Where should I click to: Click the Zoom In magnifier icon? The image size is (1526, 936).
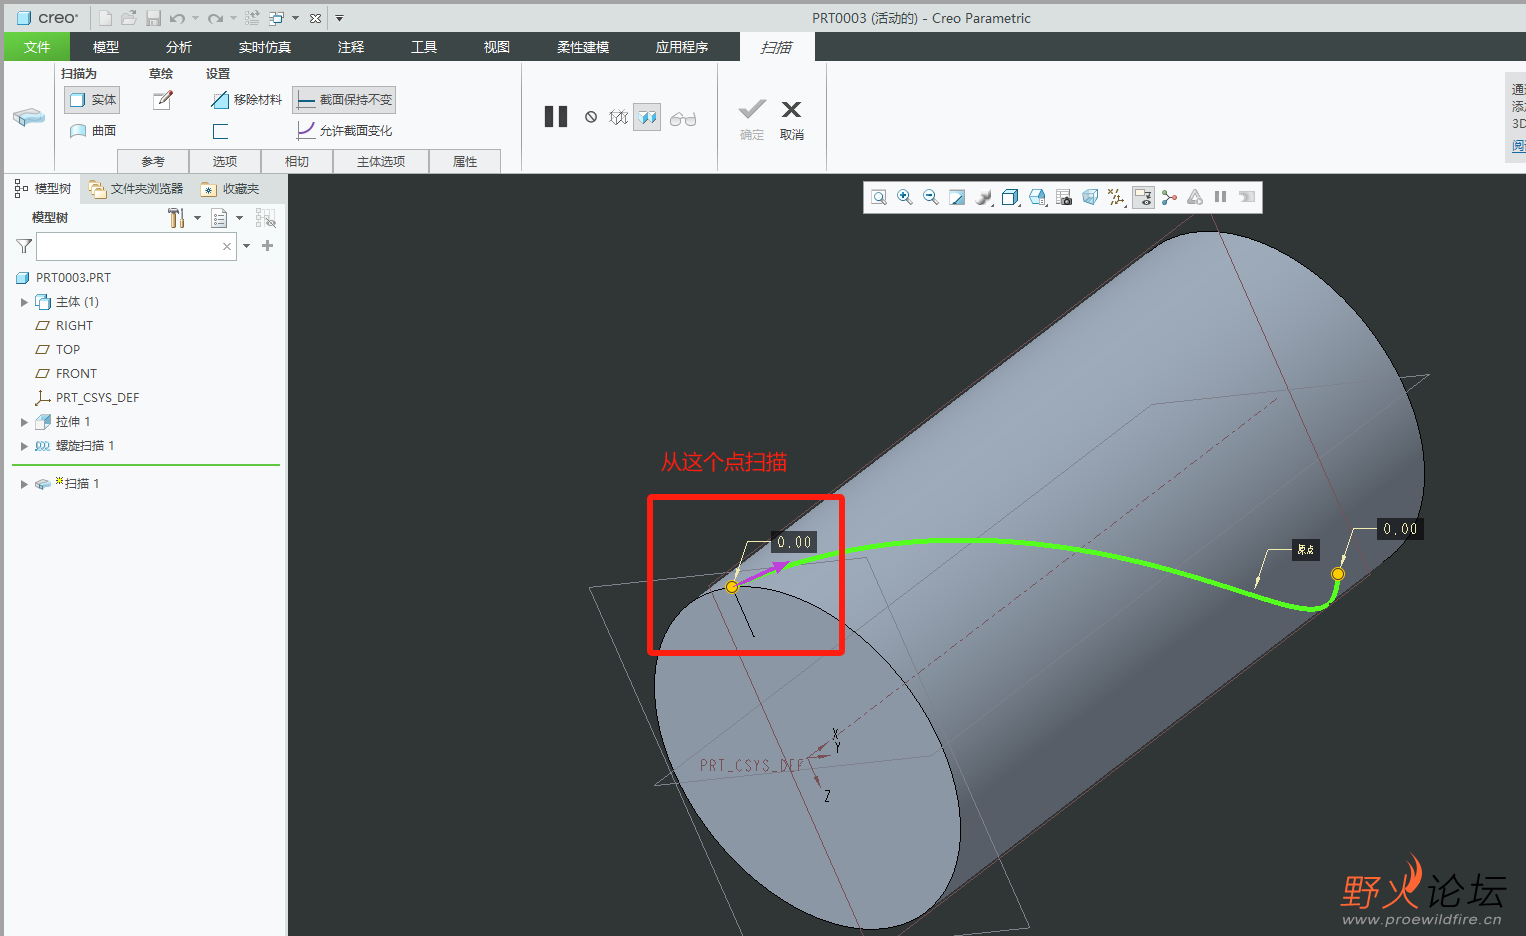(905, 197)
